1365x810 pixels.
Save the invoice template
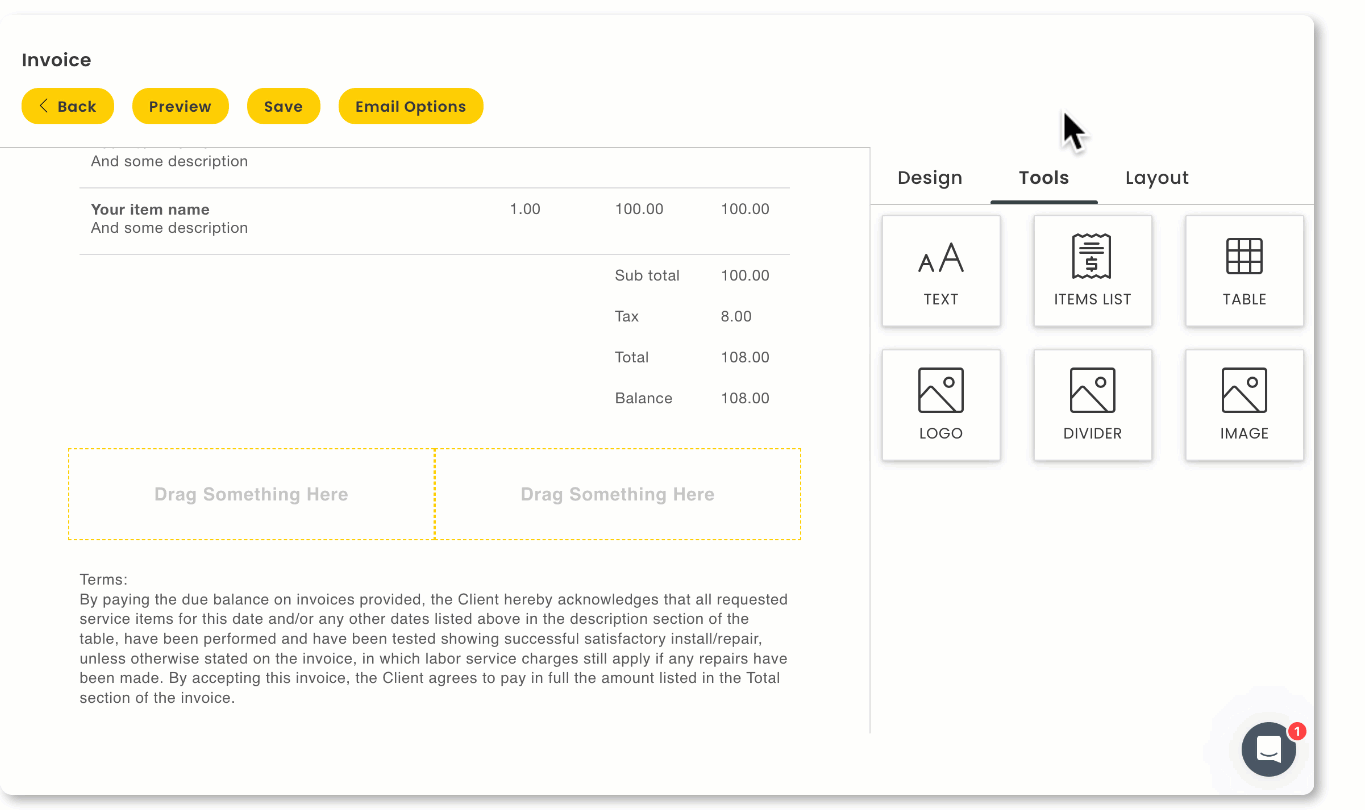click(x=283, y=106)
